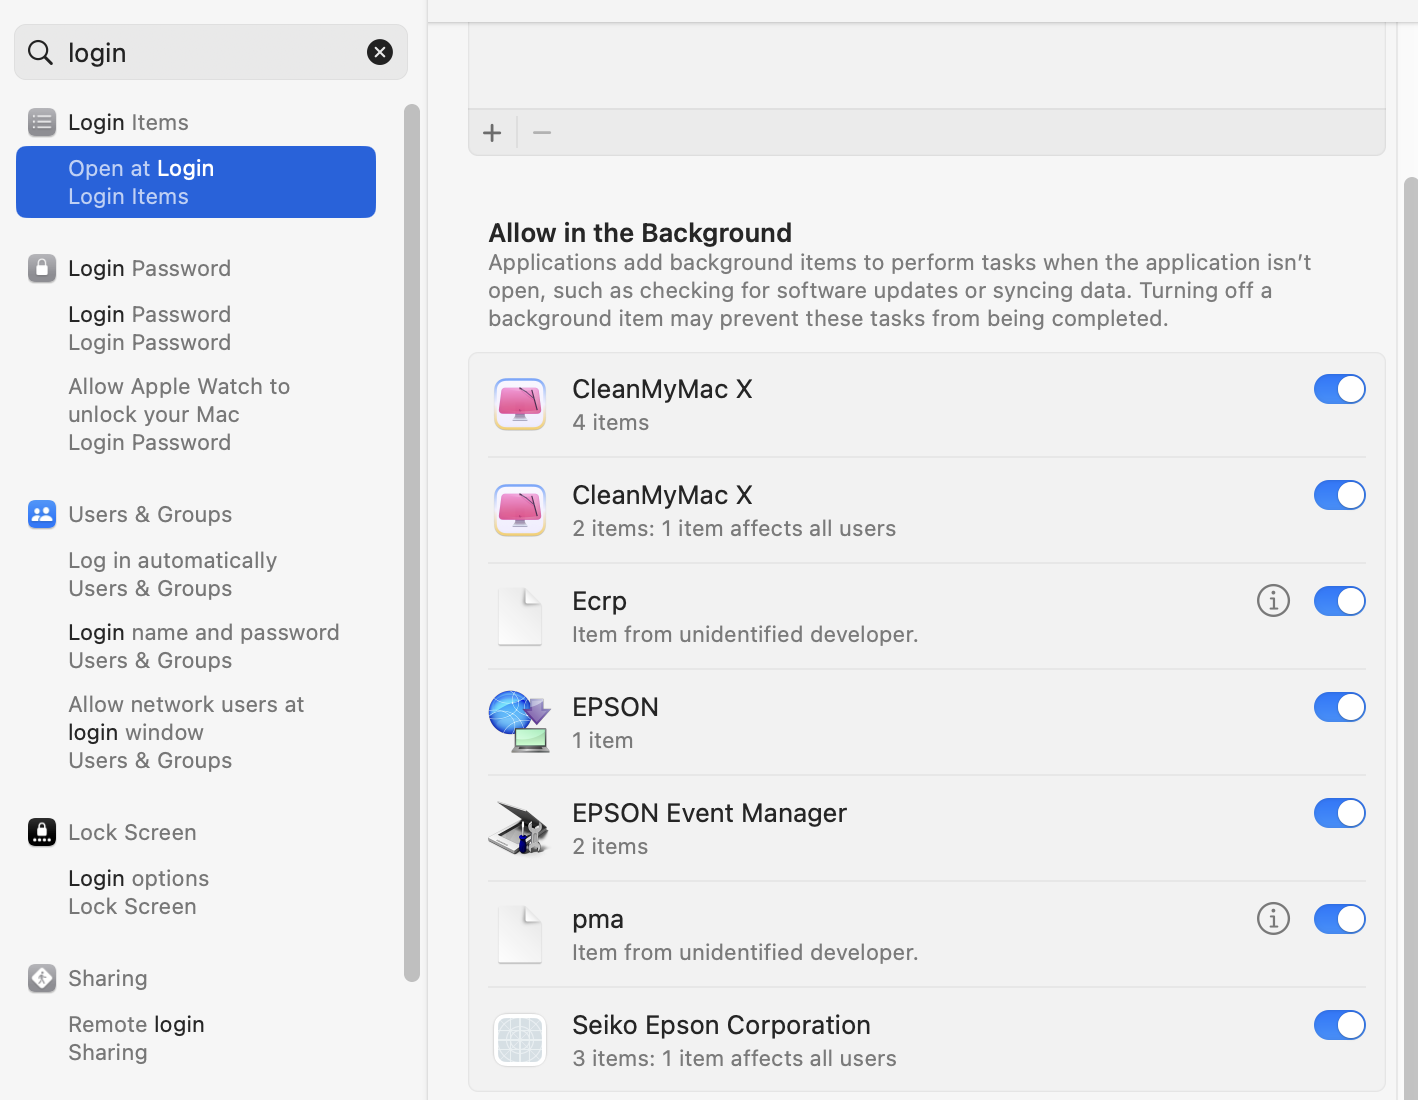Click the Ecrp blank document icon
This screenshot has height=1100, width=1418.
520,616
